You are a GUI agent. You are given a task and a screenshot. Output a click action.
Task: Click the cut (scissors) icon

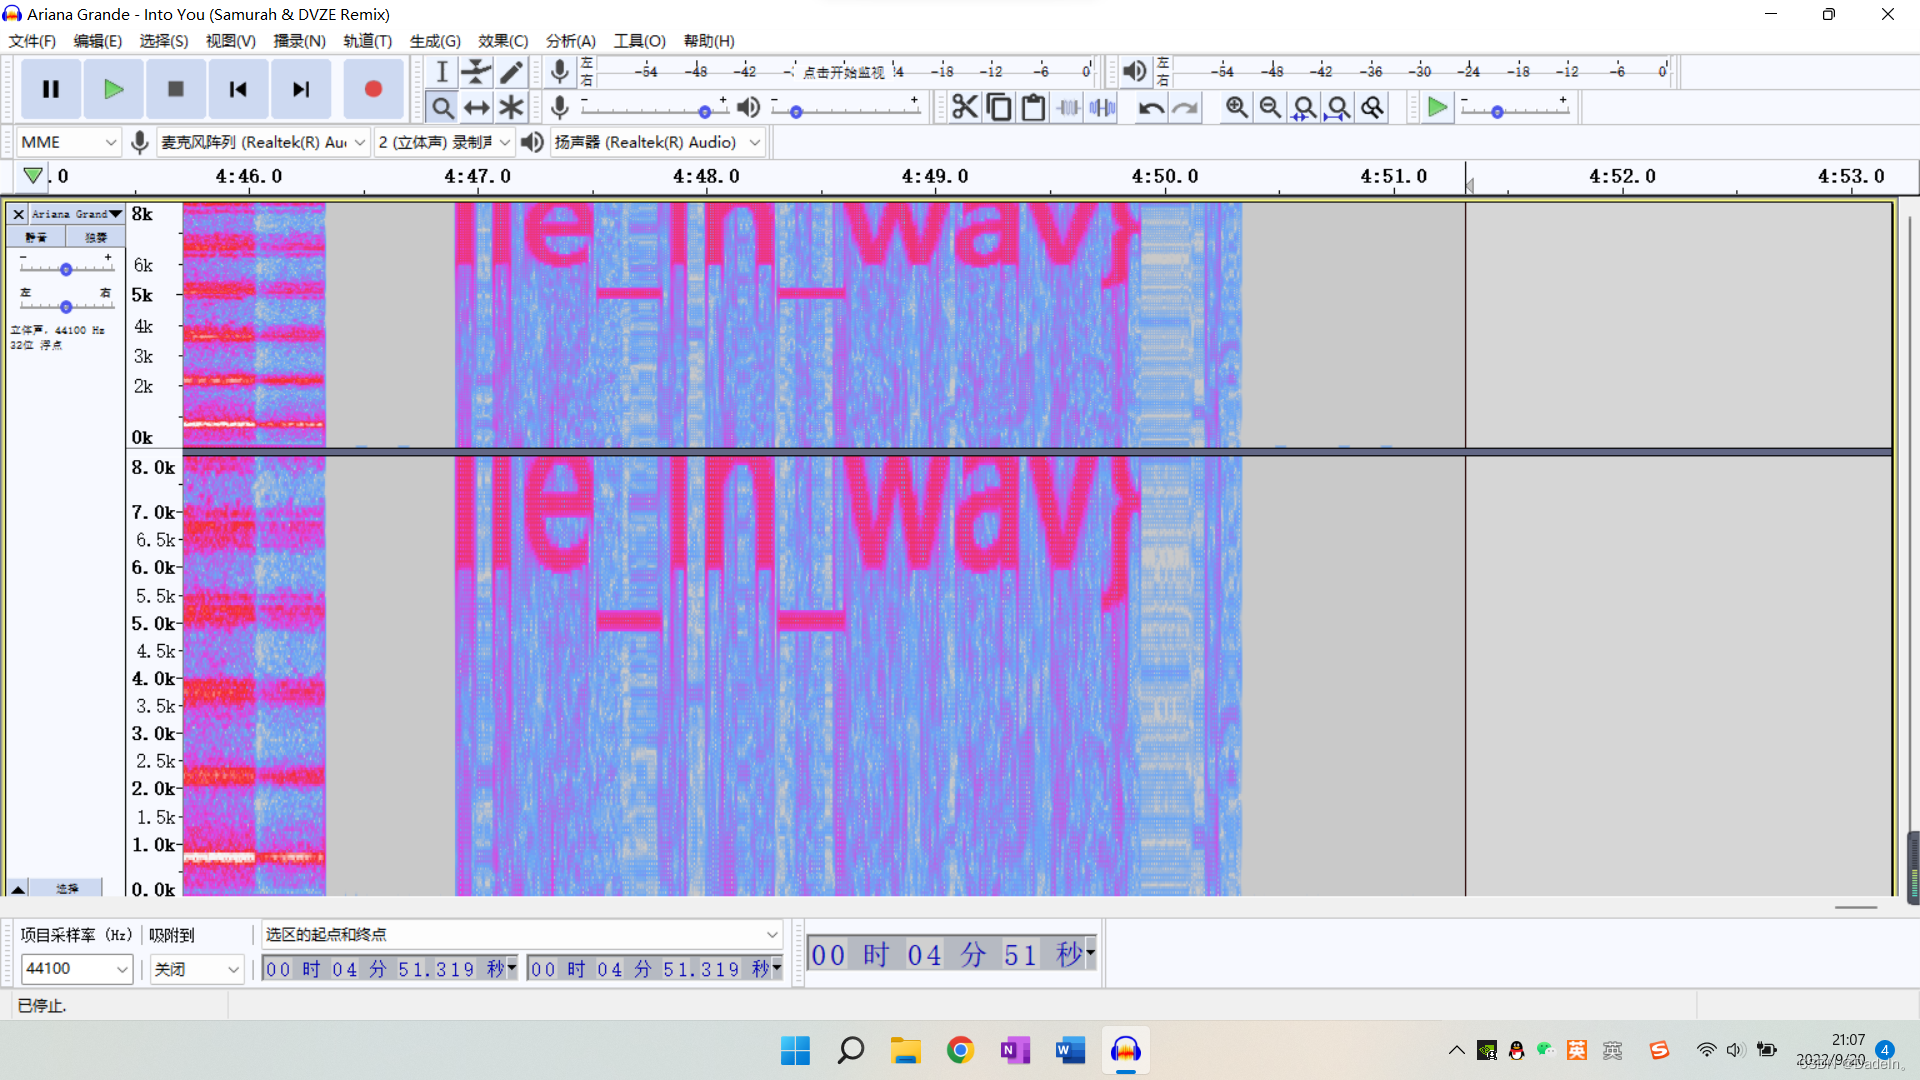(964, 107)
